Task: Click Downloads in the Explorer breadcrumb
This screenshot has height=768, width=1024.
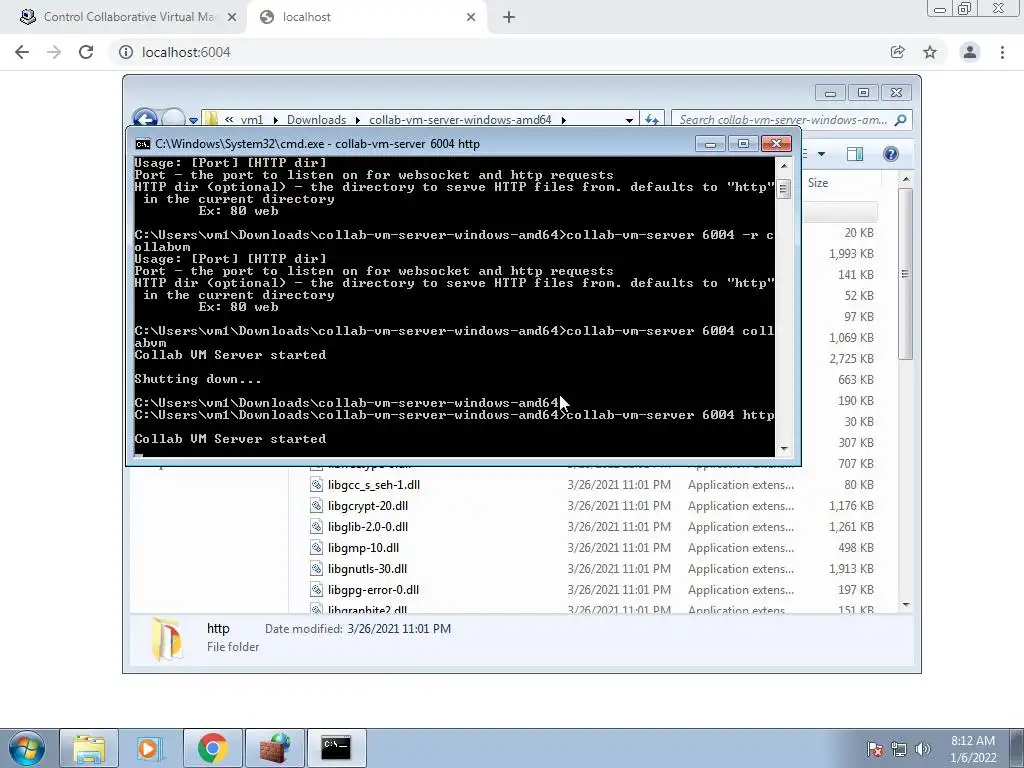Action: (x=316, y=120)
